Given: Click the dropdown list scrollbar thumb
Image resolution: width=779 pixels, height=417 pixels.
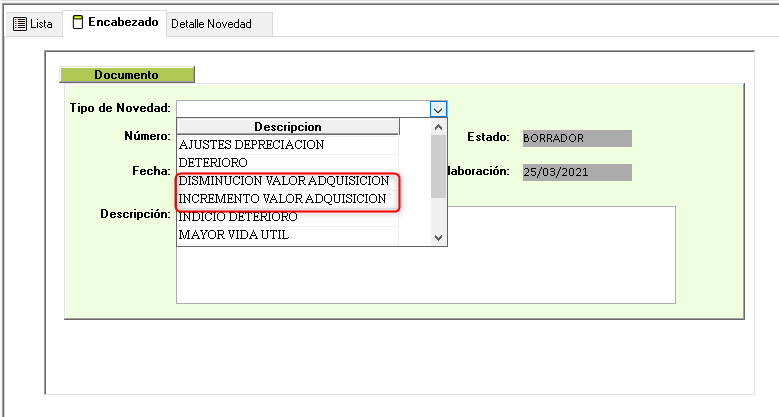Looking at the screenshot, I should pos(437,165).
